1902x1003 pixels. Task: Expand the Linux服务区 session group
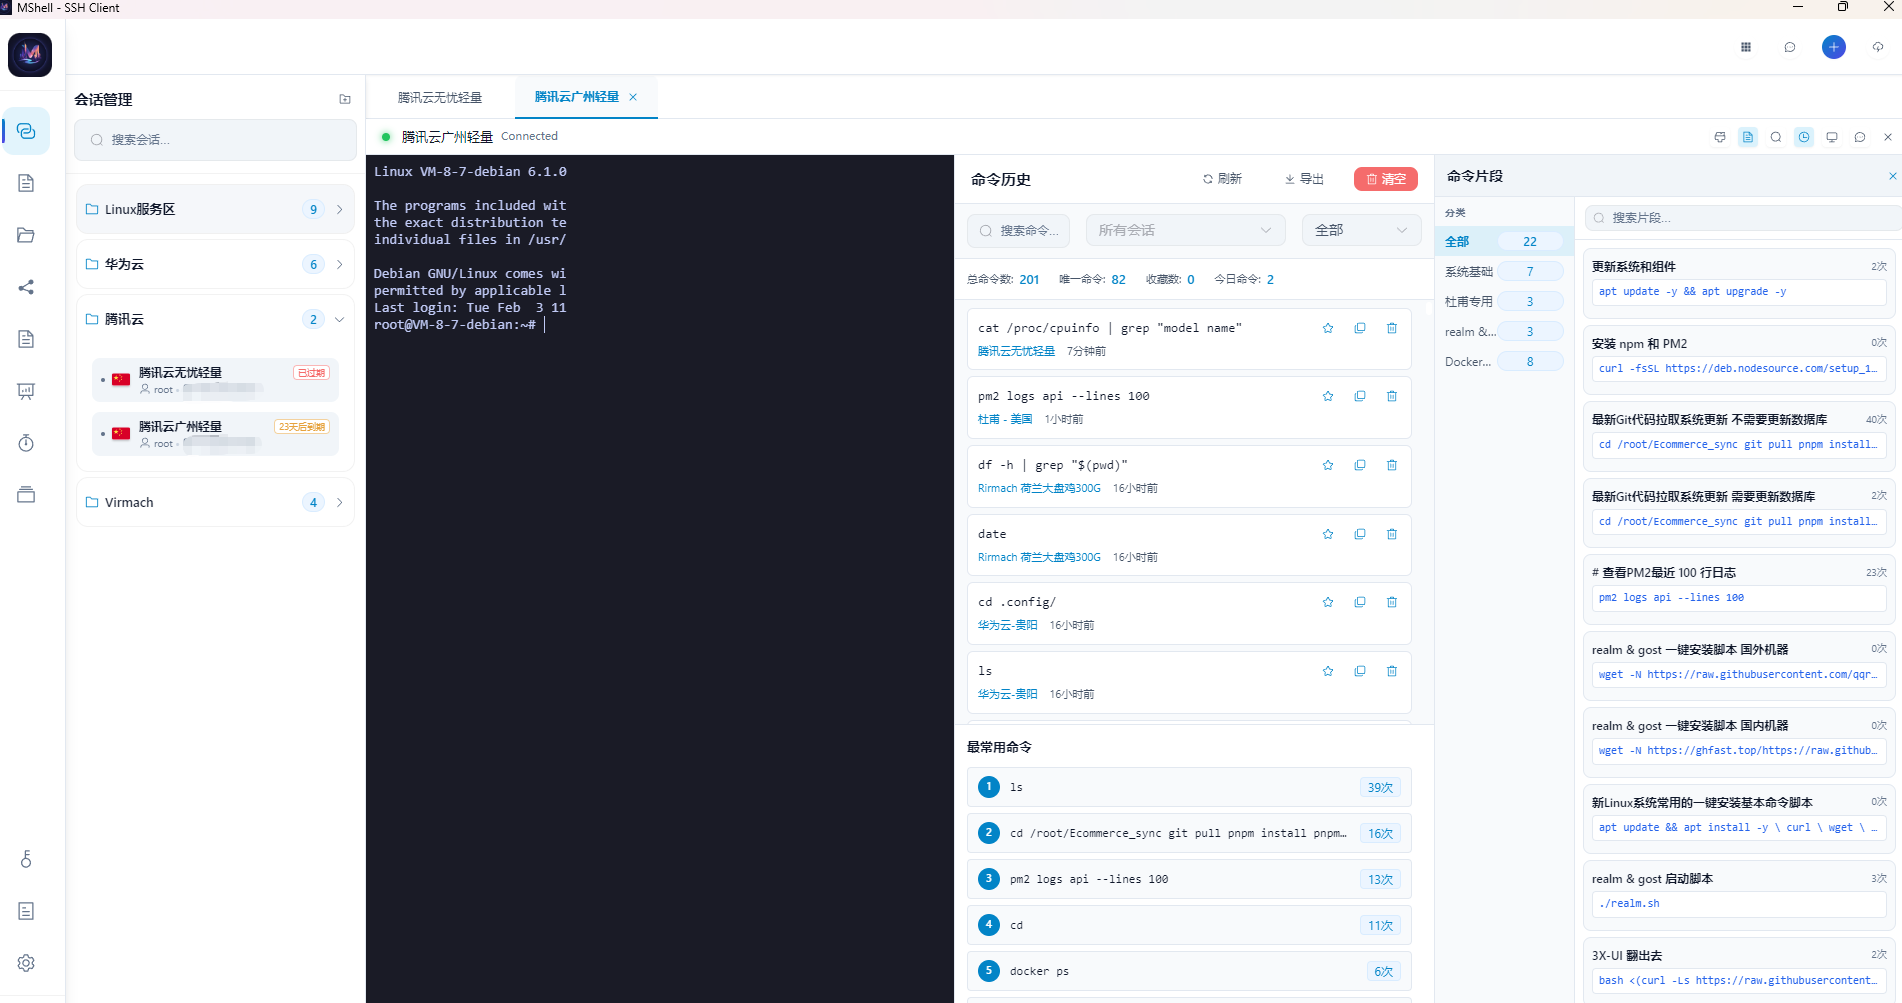pos(339,209)
